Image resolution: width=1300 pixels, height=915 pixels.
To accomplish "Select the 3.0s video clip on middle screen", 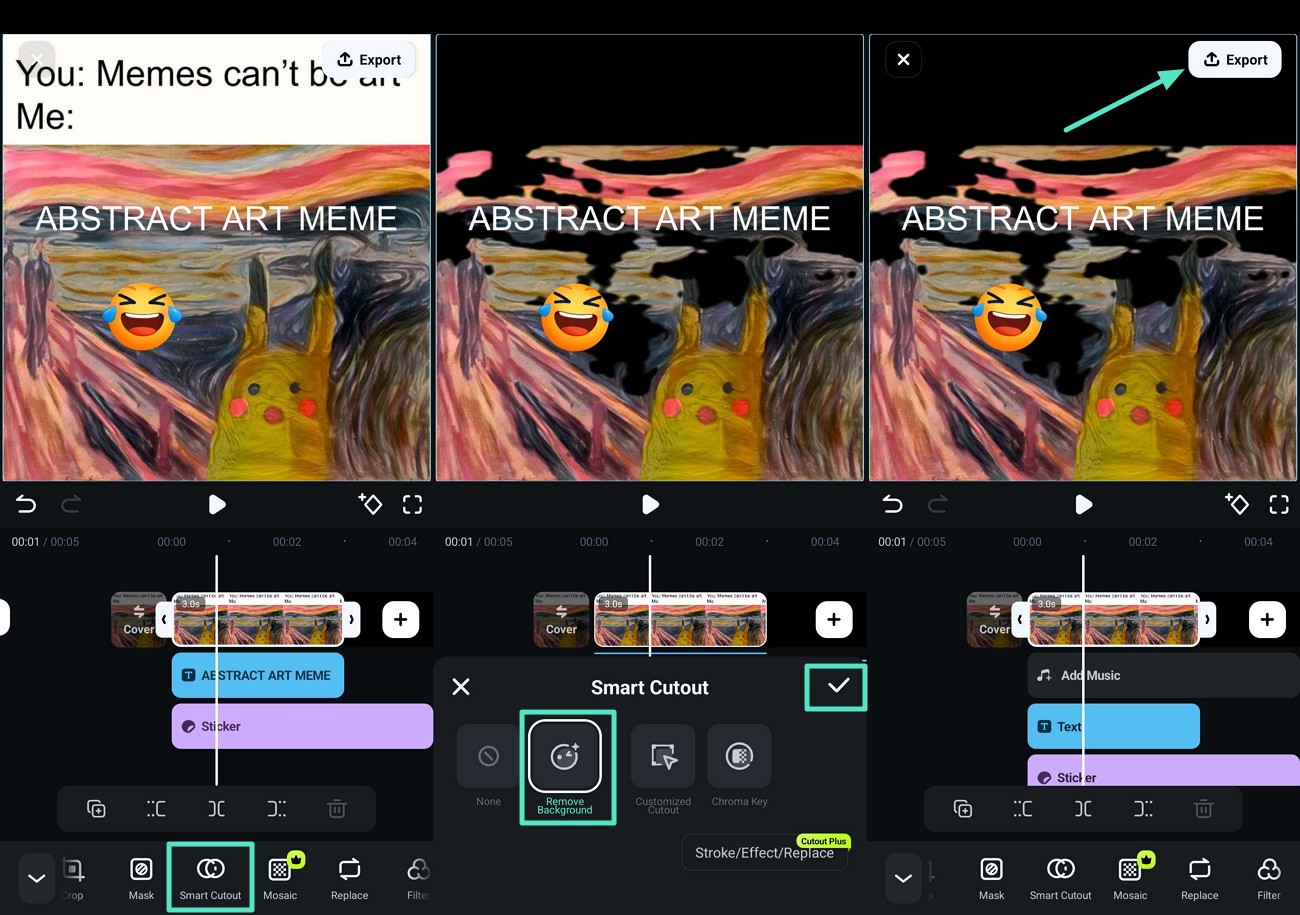I will coord(681,620).
